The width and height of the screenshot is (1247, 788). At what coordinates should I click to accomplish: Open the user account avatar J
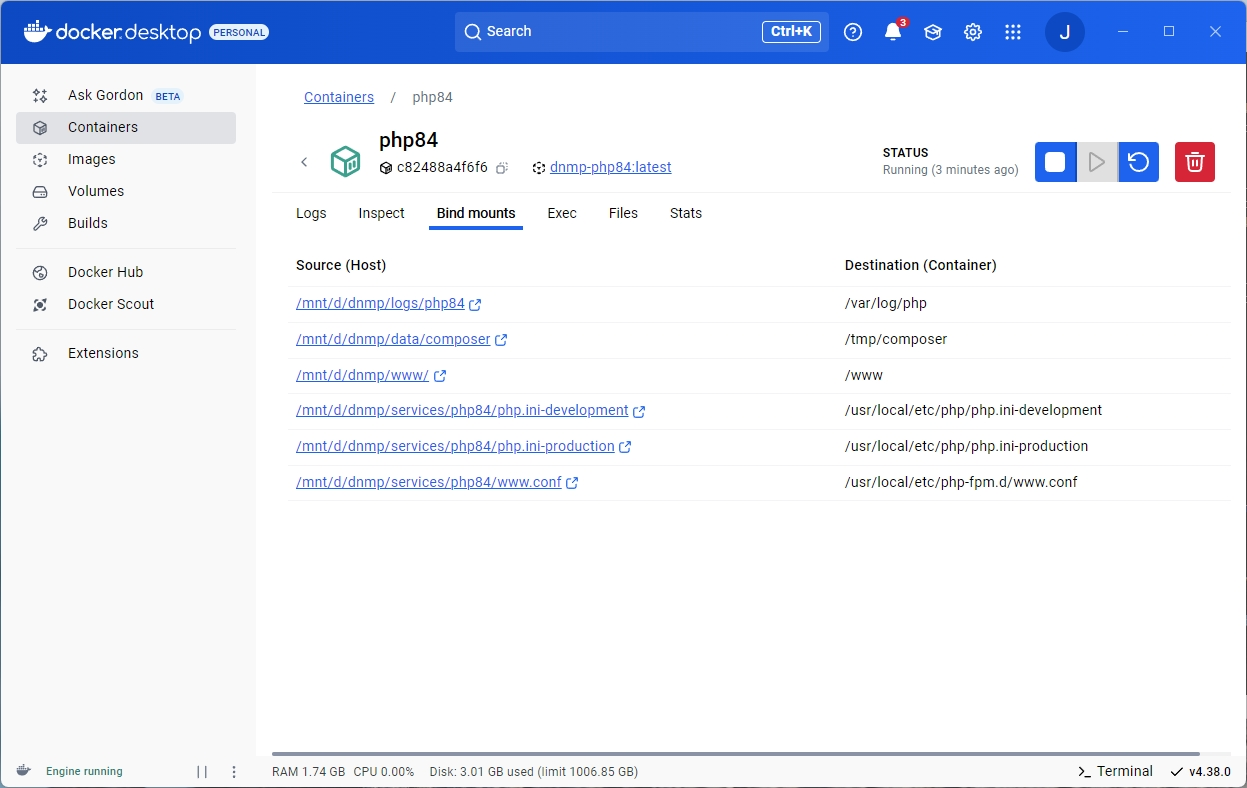(x=1065, y=32)
